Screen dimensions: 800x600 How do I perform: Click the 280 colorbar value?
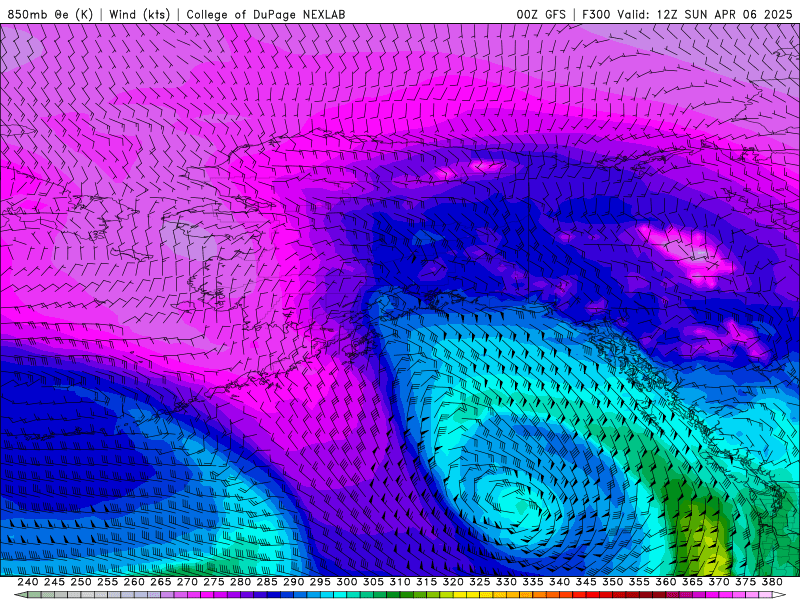[x=240, y=582]
